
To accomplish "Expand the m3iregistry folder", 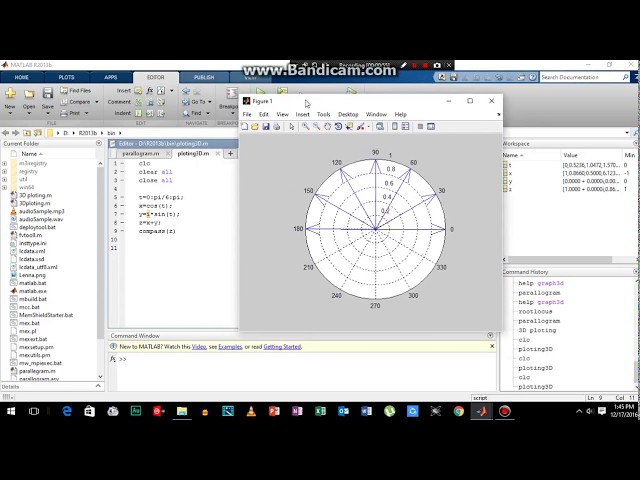I will tap(4, 163).
